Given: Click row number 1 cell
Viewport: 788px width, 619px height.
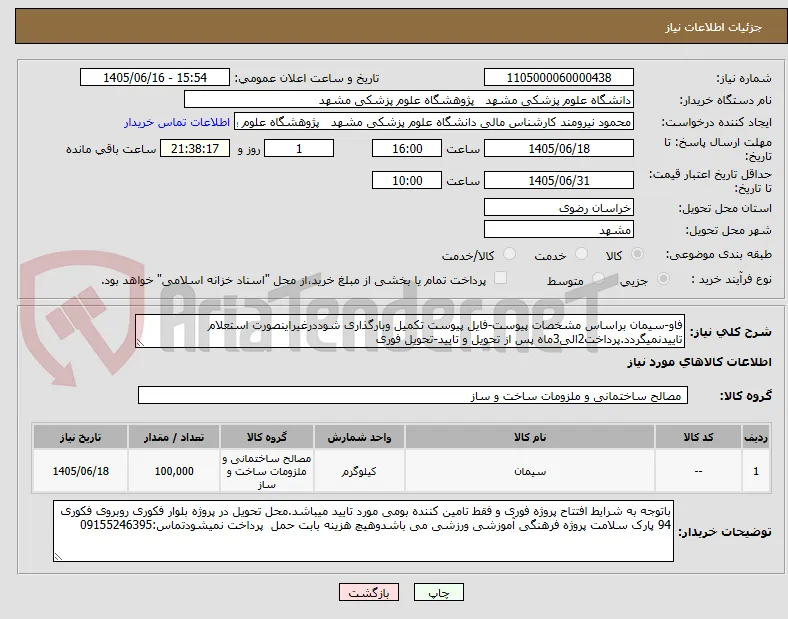Looking at the screenshot, I should [x=756, y=471].
